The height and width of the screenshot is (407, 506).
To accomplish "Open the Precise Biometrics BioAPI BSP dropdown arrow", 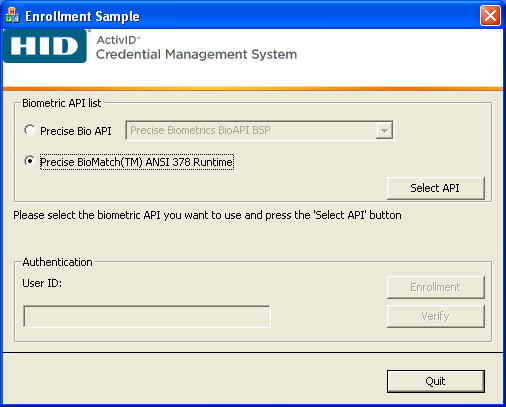I will (384, 130).
